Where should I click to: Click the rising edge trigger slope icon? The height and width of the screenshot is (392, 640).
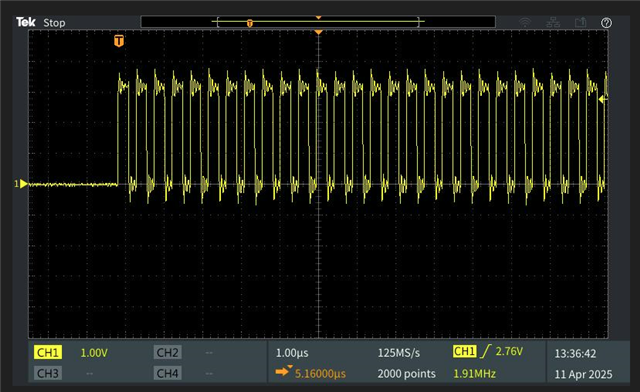(486, 351)
